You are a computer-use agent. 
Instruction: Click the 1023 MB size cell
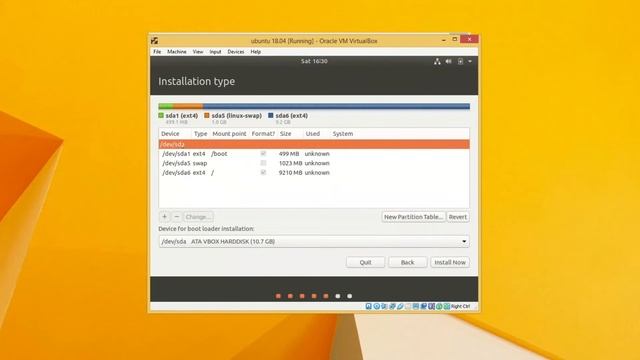tap(290, 163)
